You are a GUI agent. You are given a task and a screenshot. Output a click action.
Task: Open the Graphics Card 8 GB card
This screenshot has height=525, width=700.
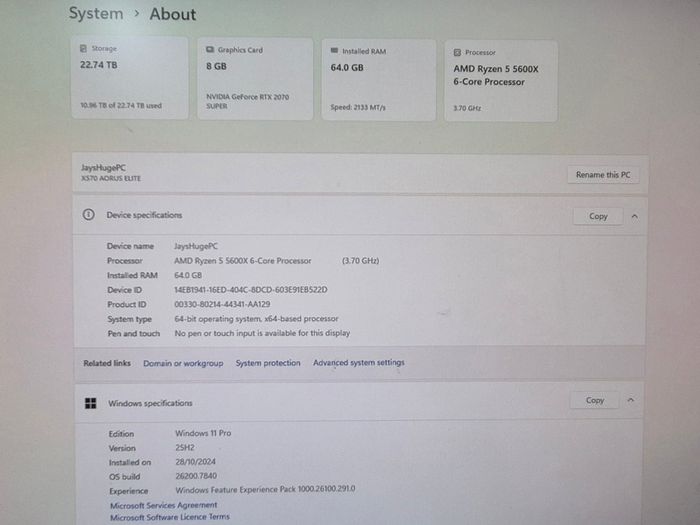tap(255, 79)
